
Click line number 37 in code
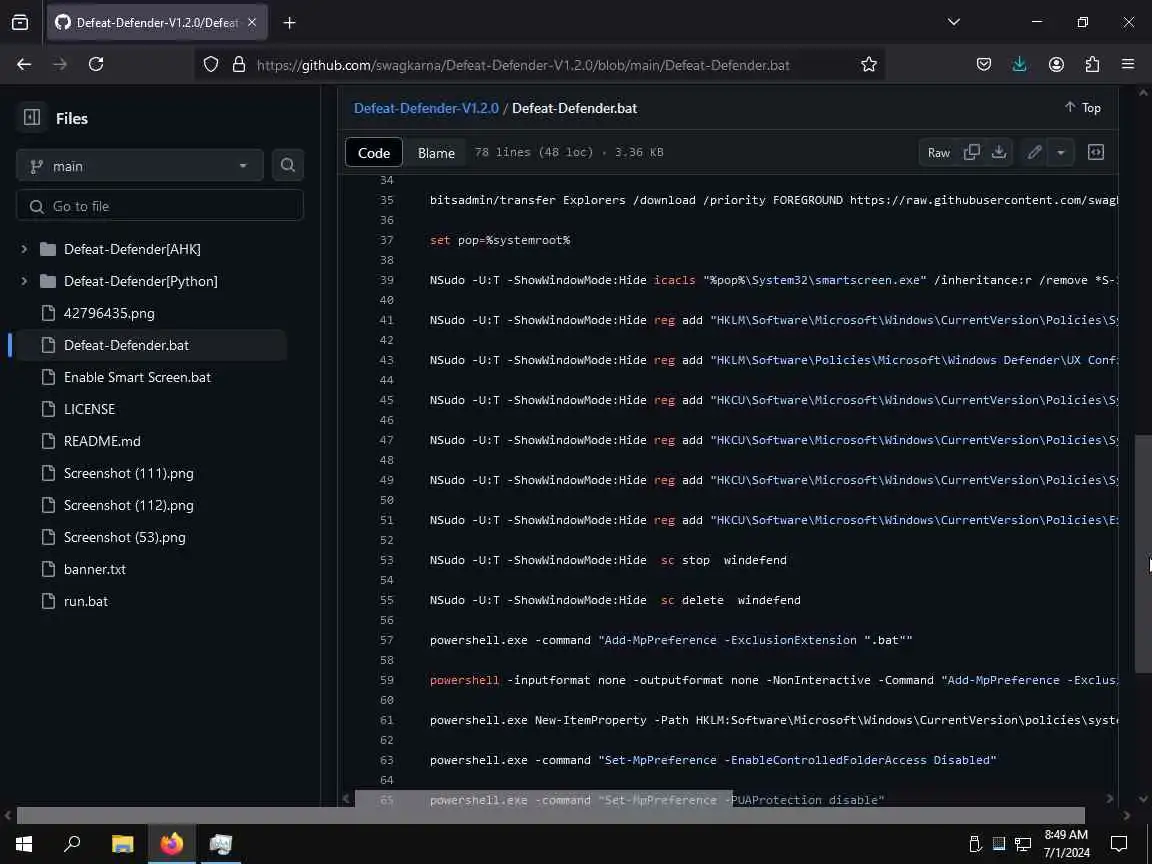coord(386,240)
